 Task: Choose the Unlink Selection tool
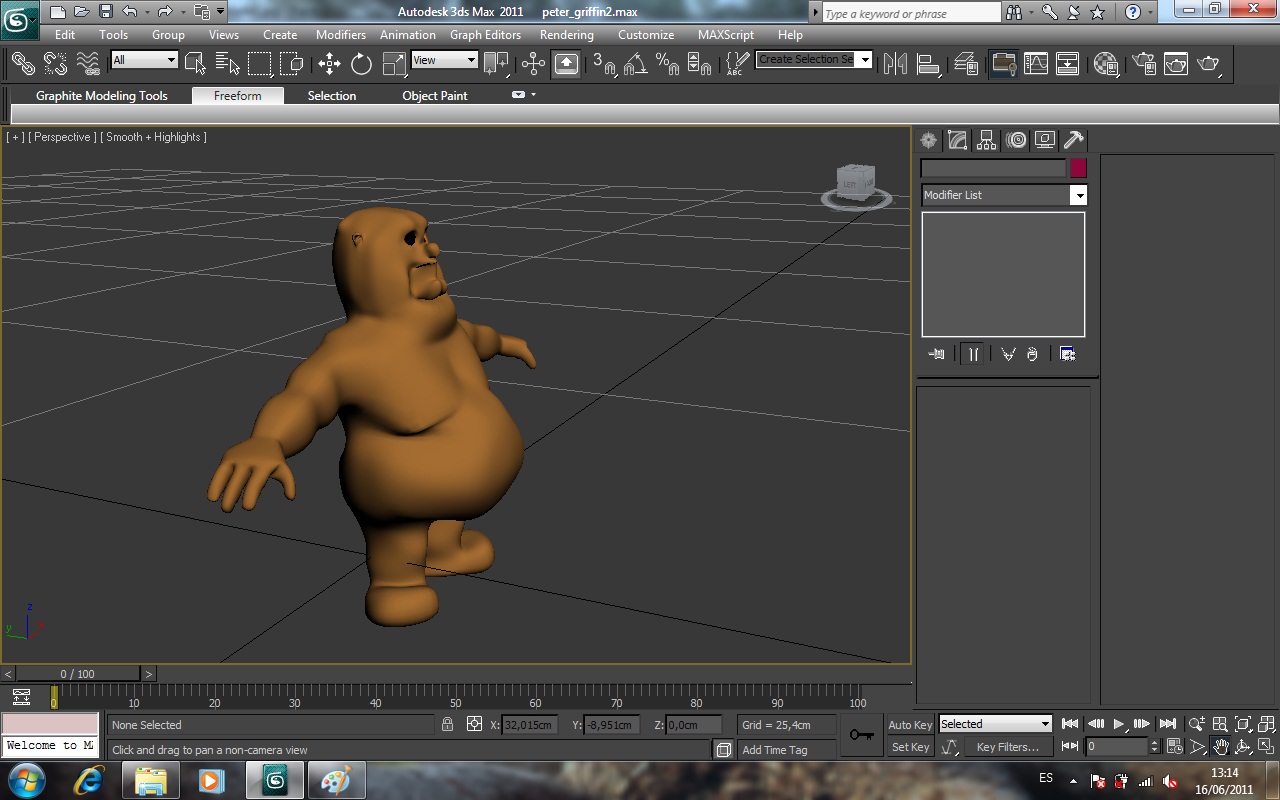55,63
